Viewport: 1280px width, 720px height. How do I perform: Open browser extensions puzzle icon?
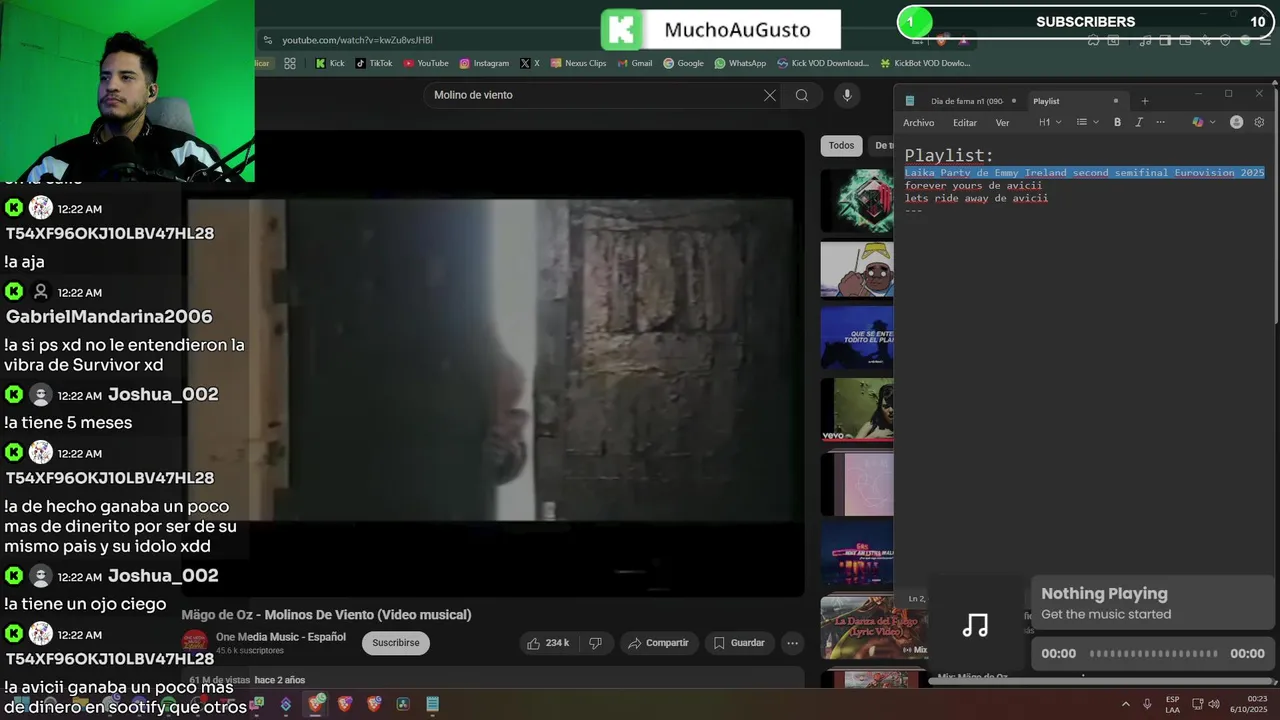click(x=1093, y=41)
